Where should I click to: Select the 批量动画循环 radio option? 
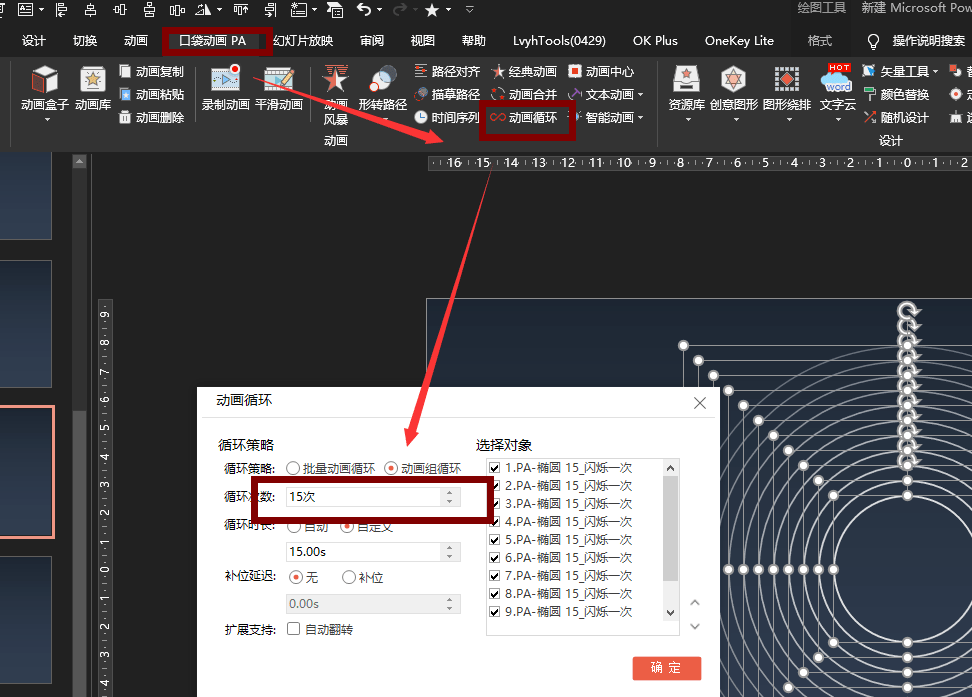293,468
